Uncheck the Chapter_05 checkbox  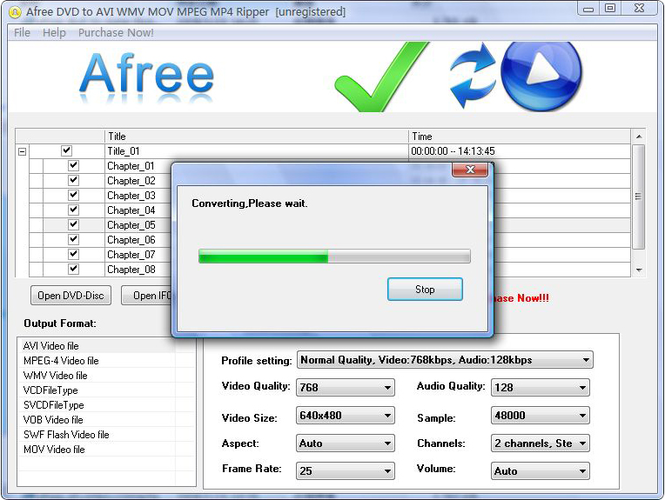click(73, 225)
